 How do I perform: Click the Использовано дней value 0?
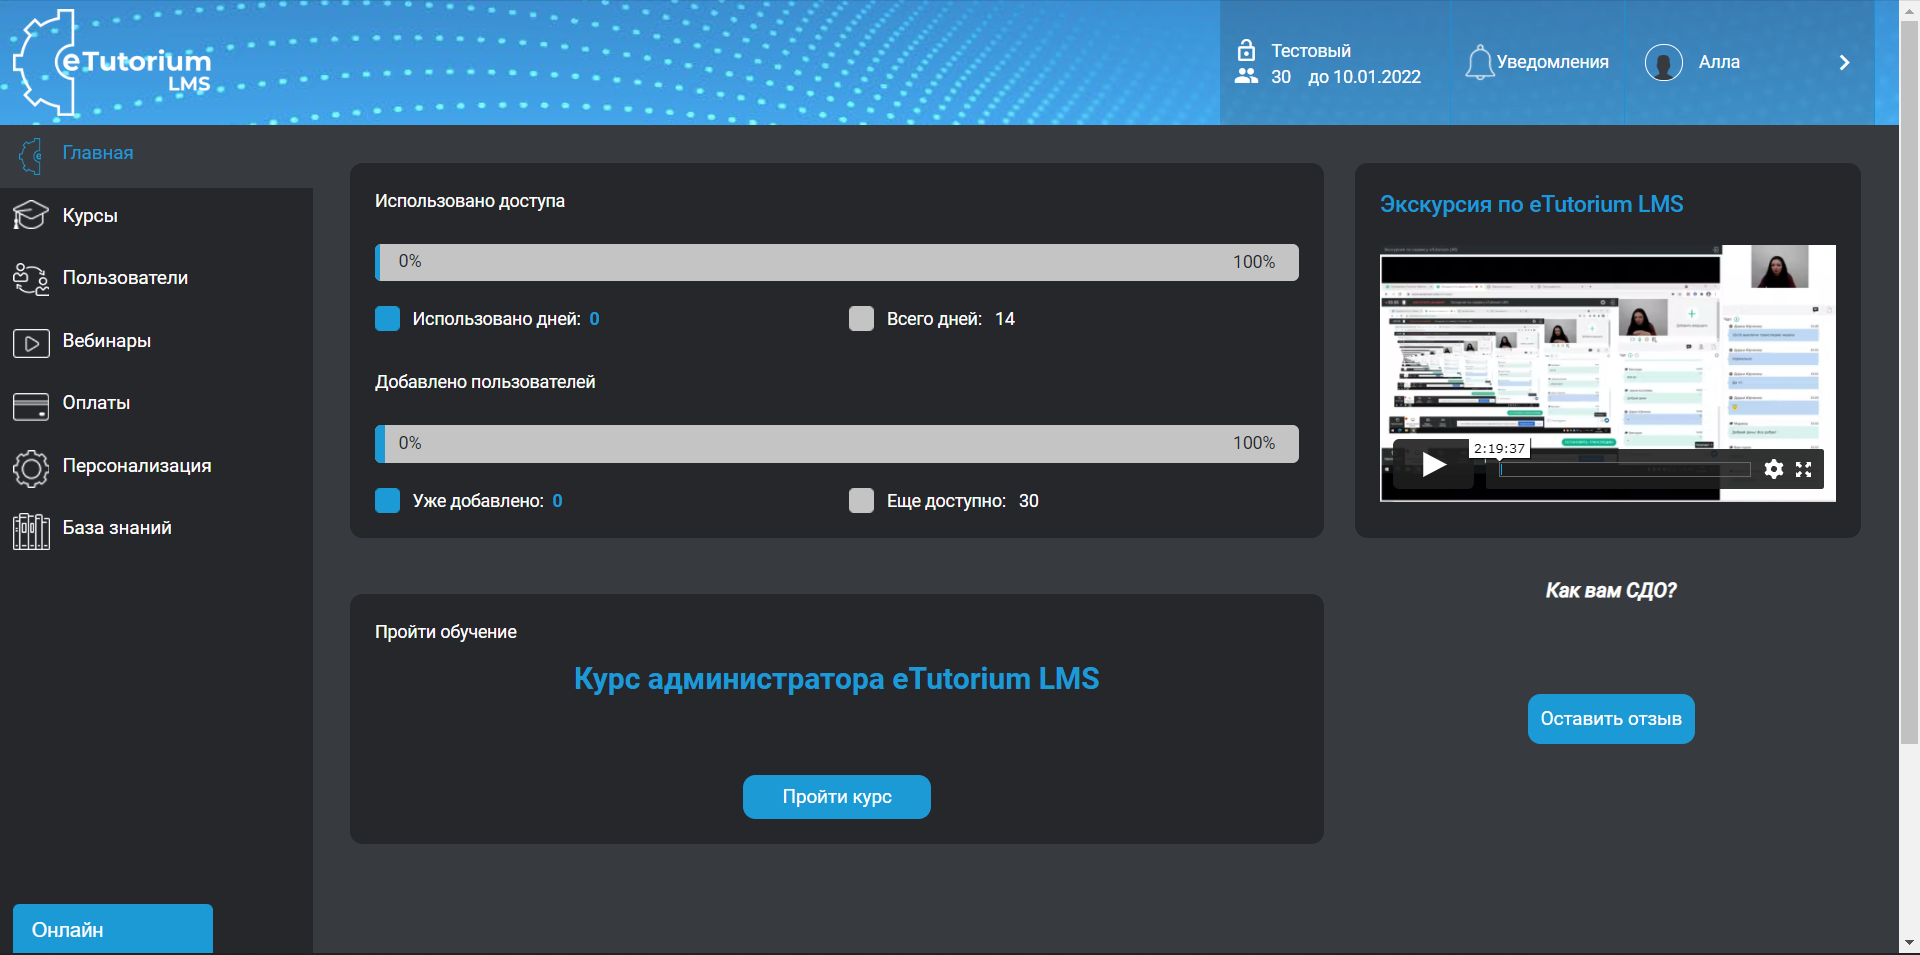(x=594, y=319)
